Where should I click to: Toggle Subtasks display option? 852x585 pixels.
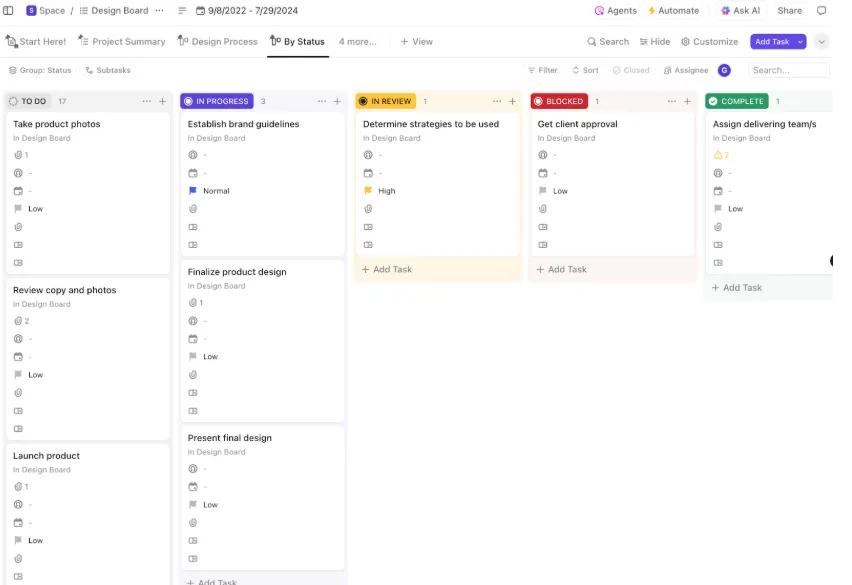click(108, 70)
